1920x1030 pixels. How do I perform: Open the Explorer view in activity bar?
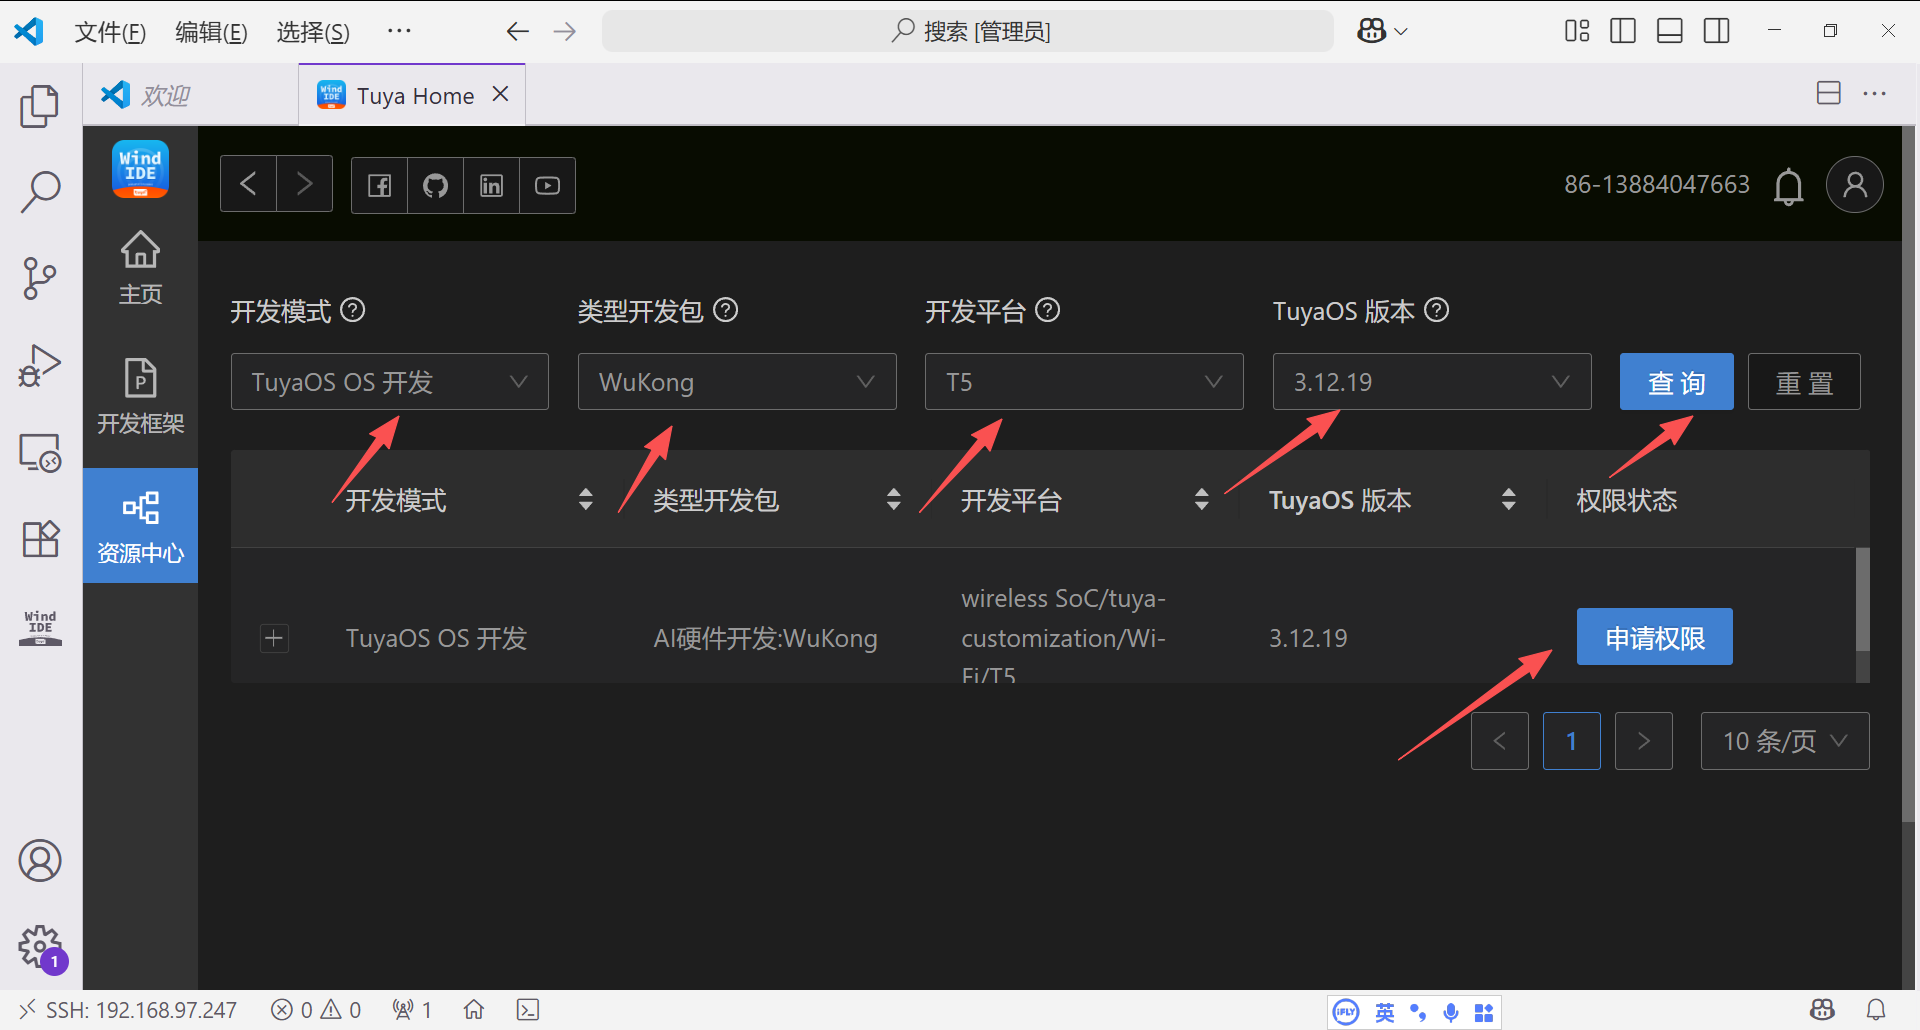point(40,106)
